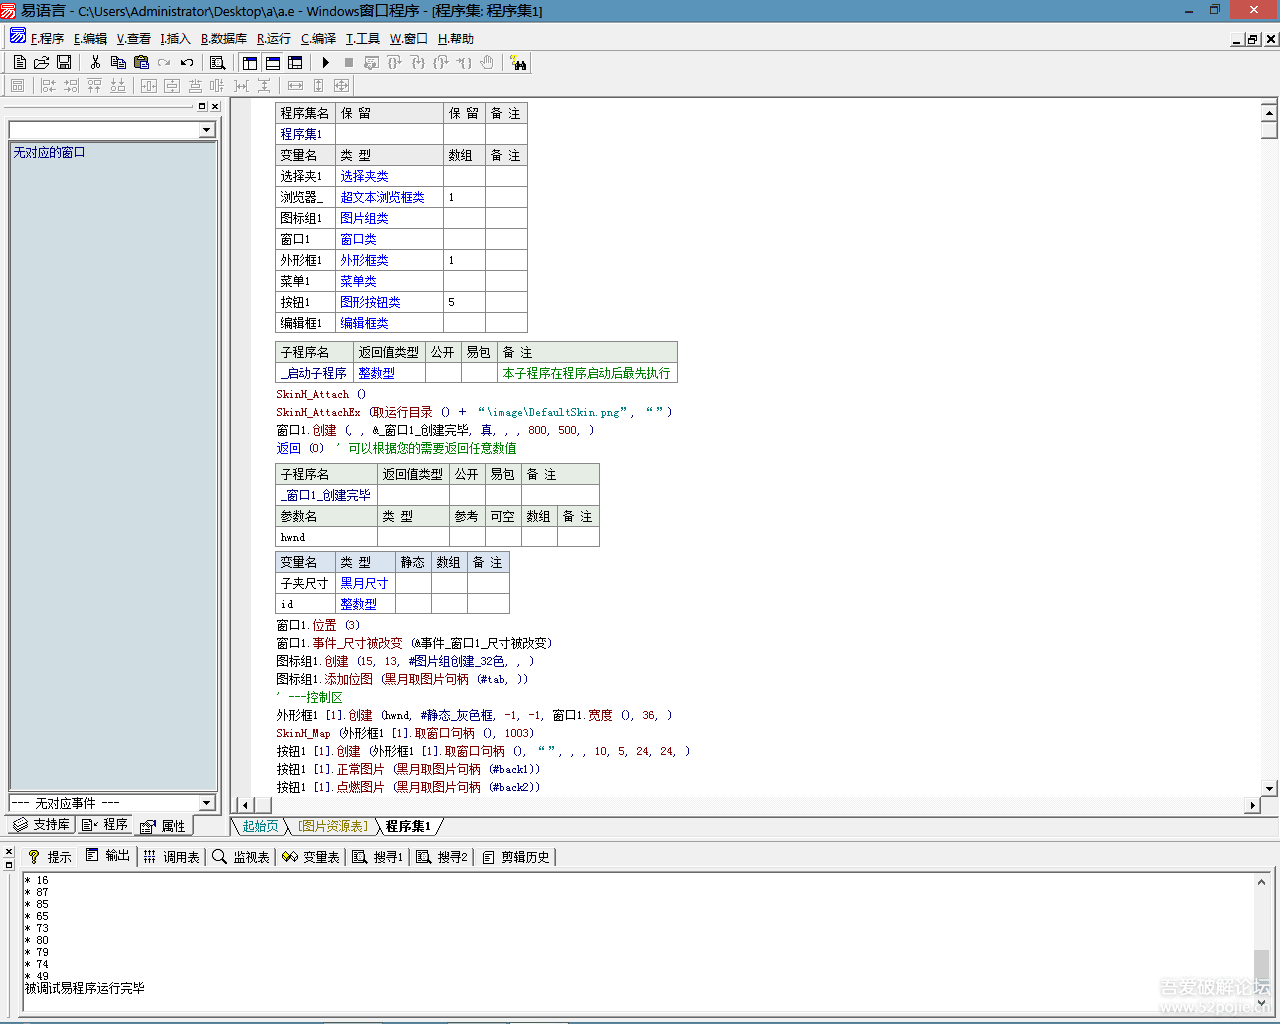Open the 输出 output tab
Screen dimensions: 1280x1024
click(x=108, y=856)
